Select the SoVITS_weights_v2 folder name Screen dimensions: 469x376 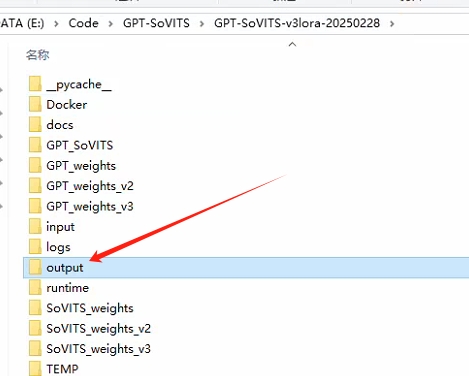pyautogui.click(x=99, y=329)
